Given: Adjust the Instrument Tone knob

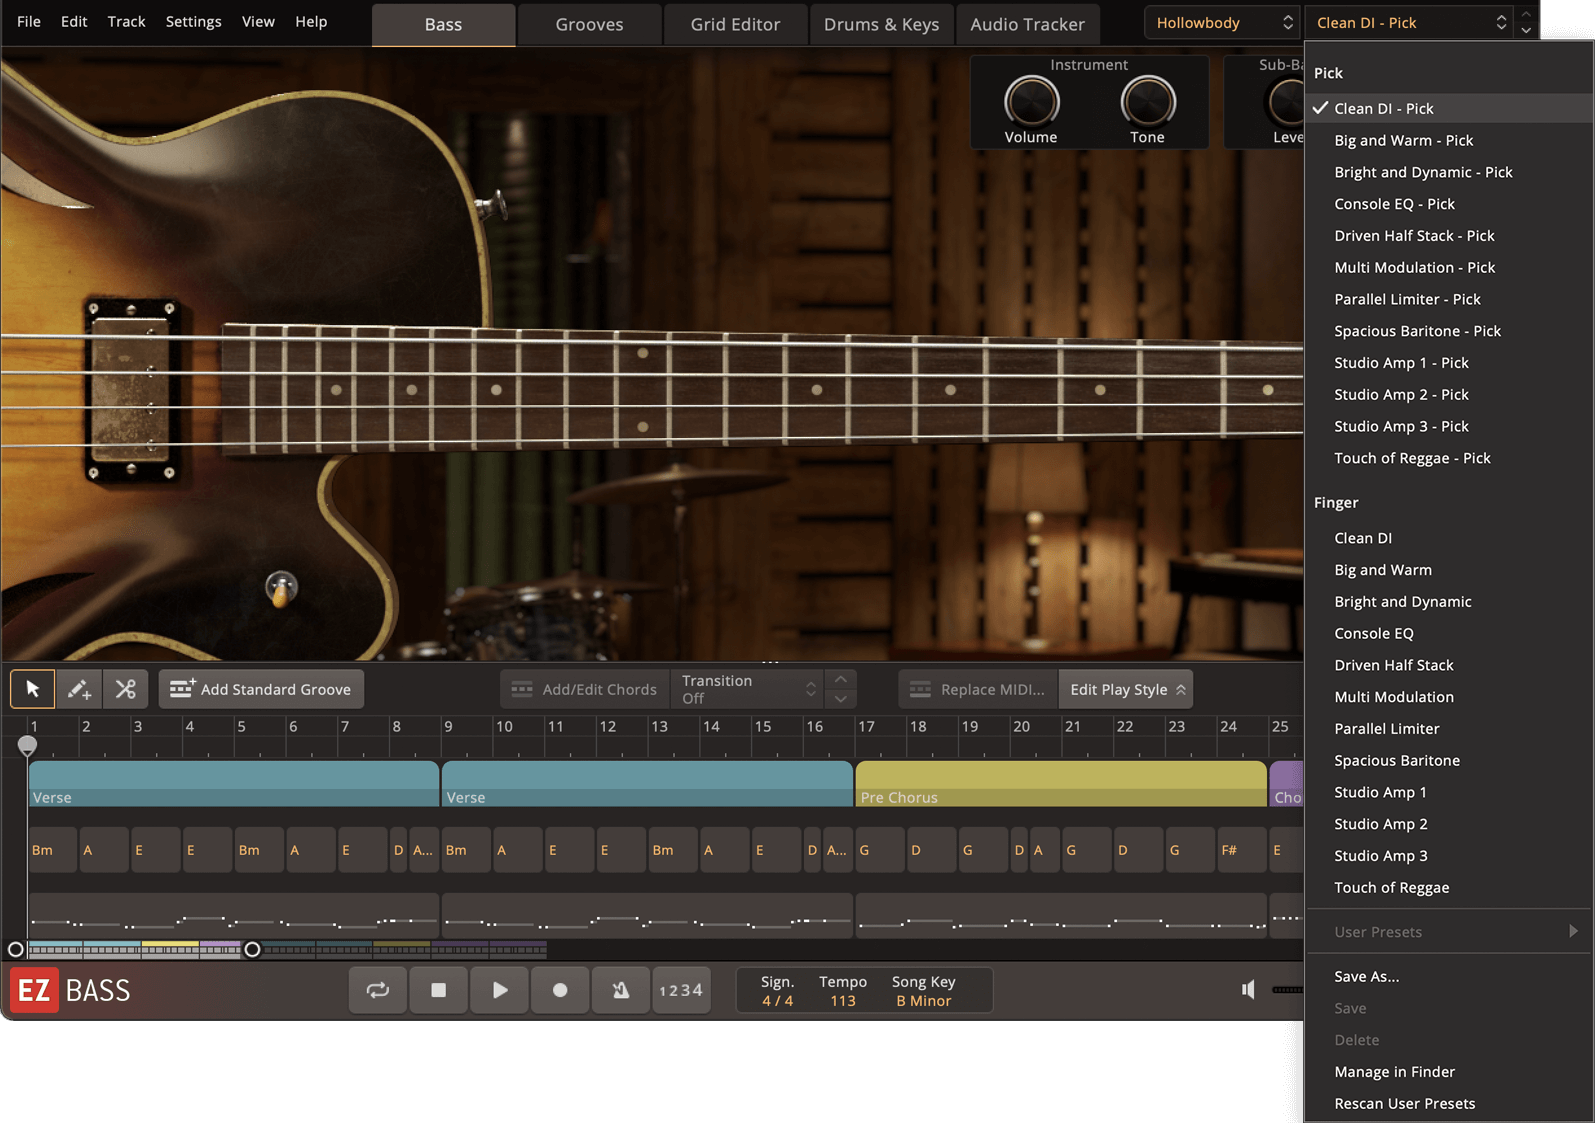Looking at the screenshot, I should pos(1147,102).
